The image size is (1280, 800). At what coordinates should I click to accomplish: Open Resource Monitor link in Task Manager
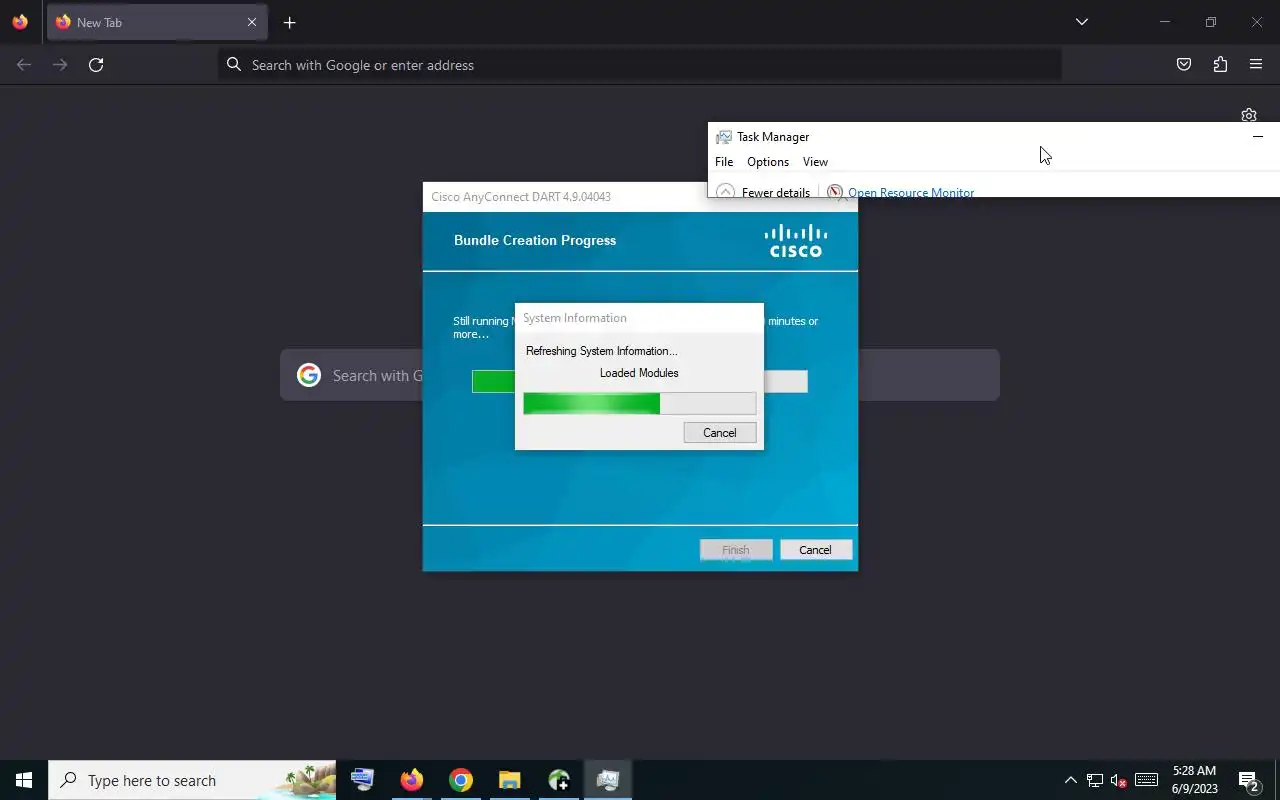[x=911, y=192]
